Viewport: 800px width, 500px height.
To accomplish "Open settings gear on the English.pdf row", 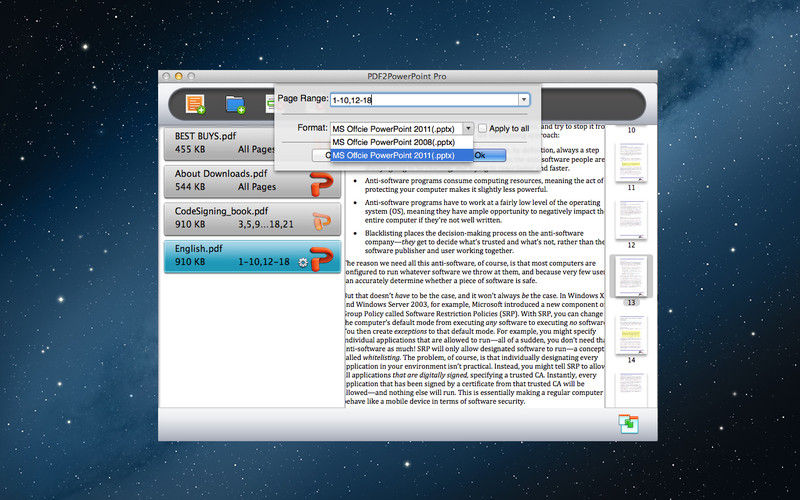I will 303,262.
